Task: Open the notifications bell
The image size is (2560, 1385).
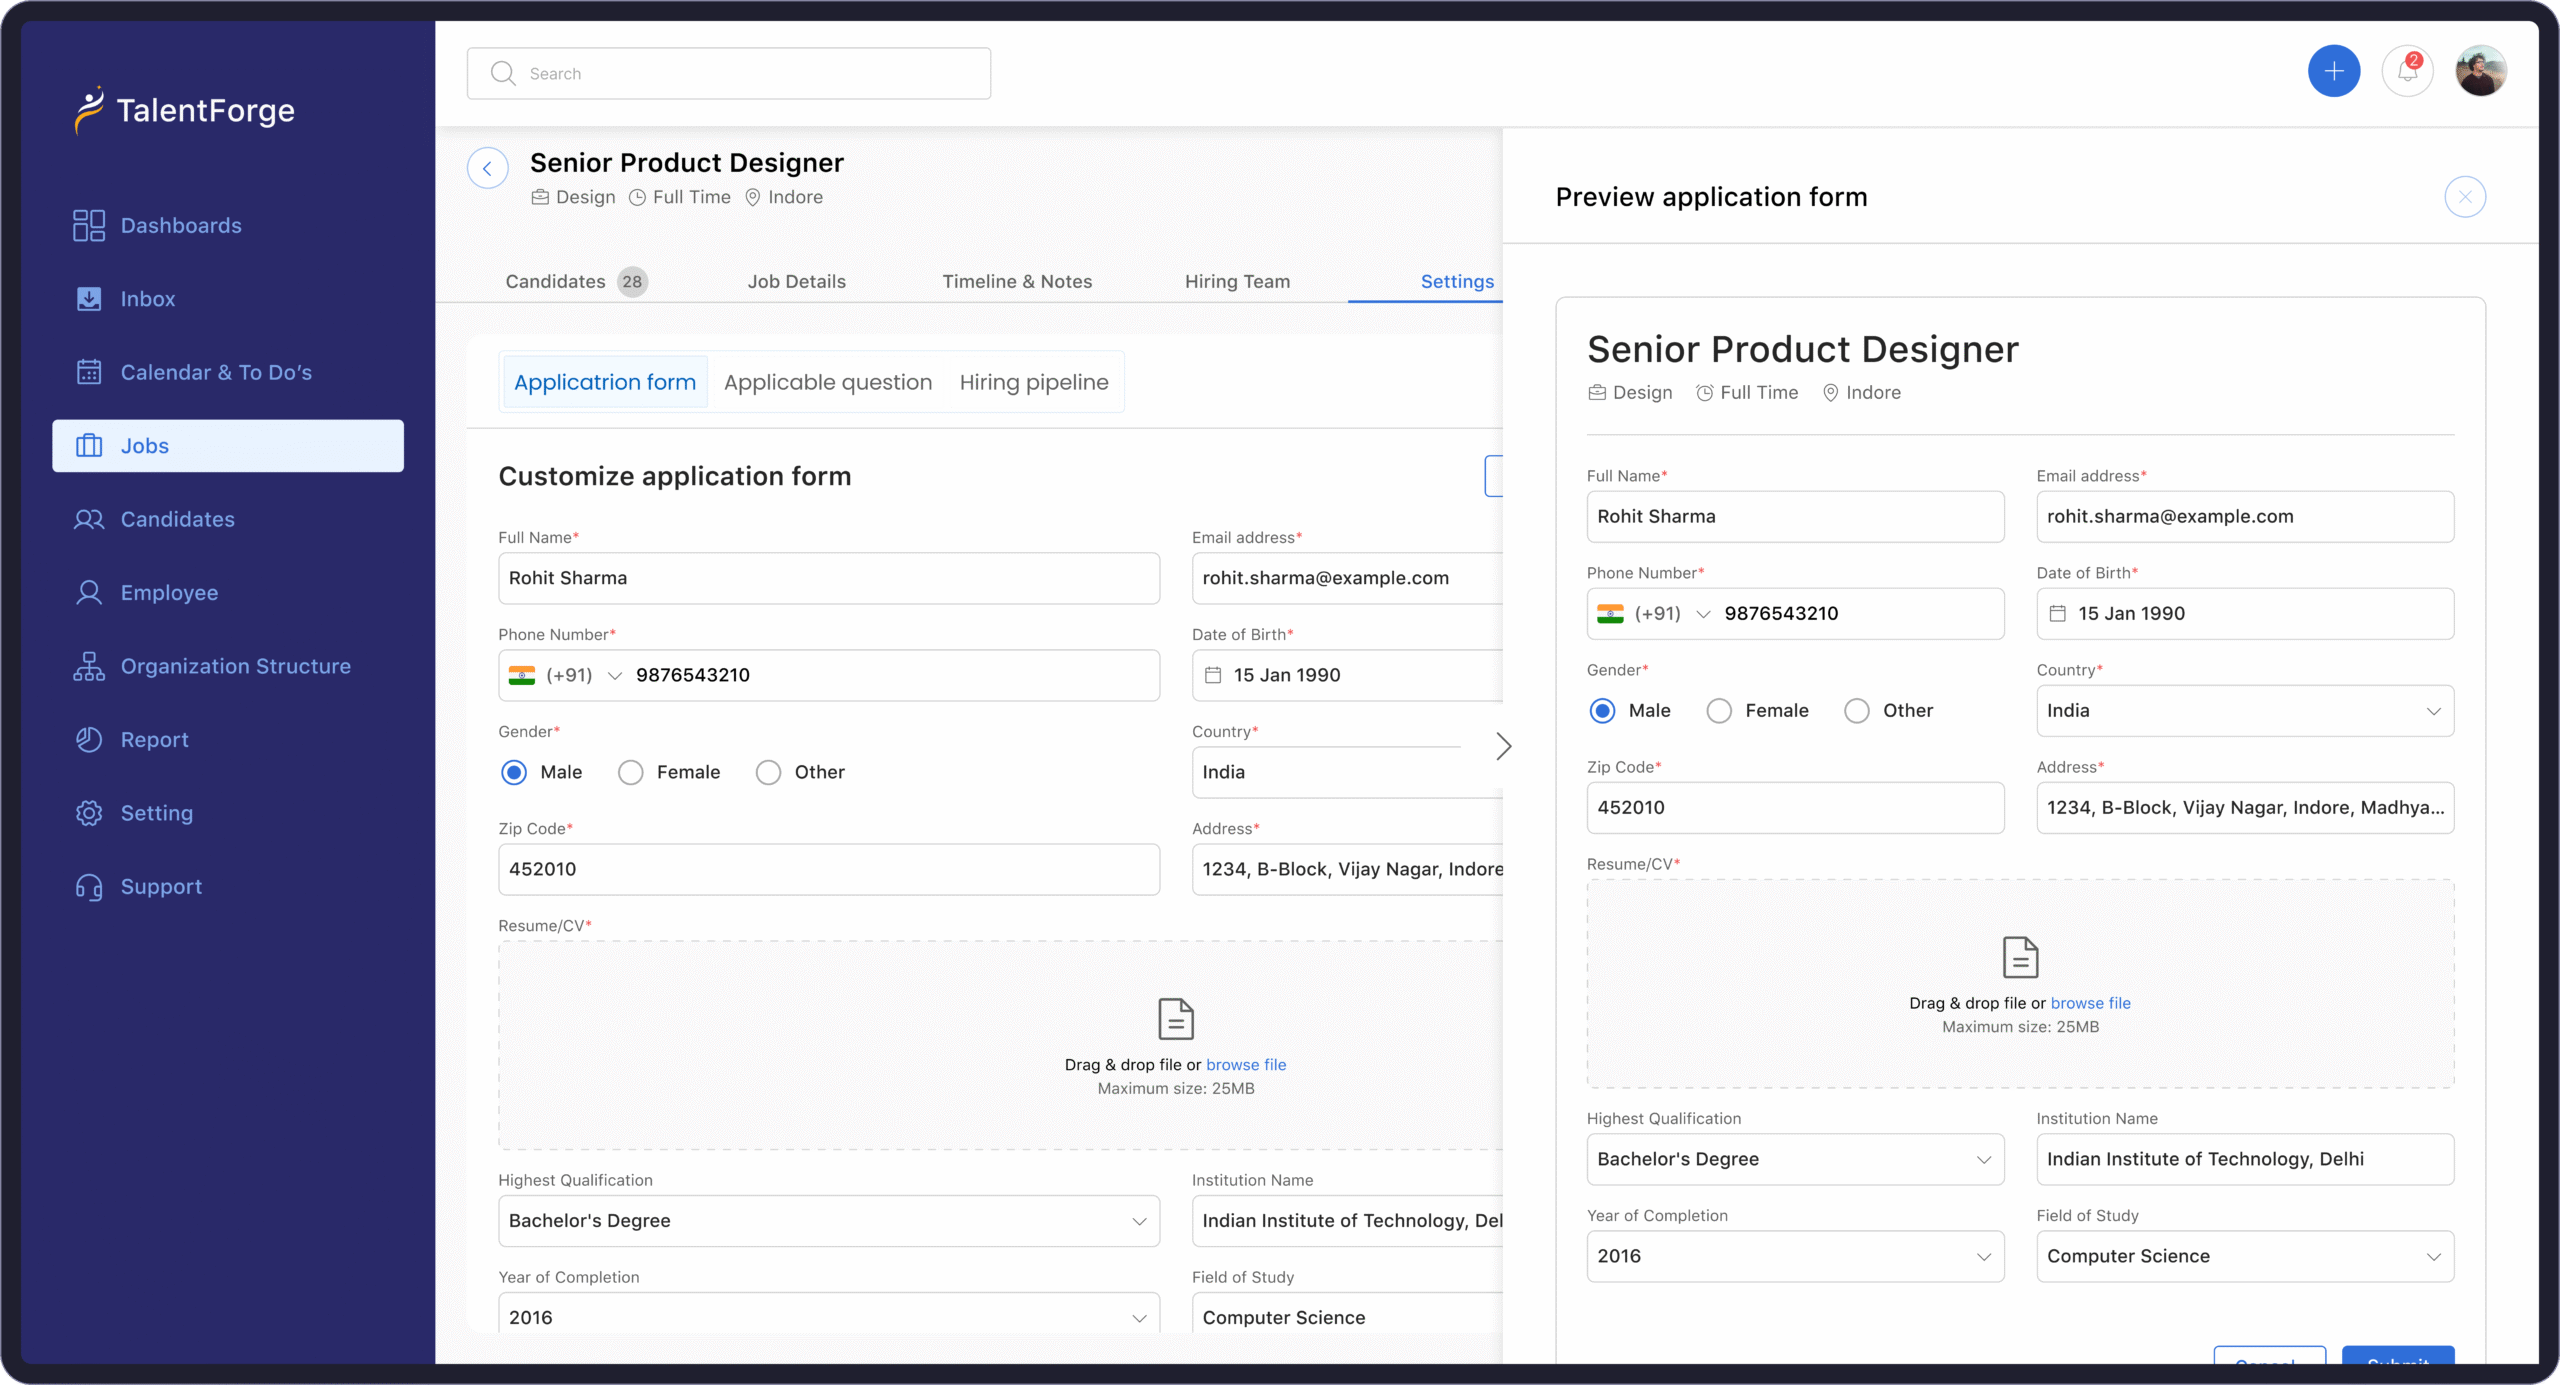Action: click(2407, 71)
